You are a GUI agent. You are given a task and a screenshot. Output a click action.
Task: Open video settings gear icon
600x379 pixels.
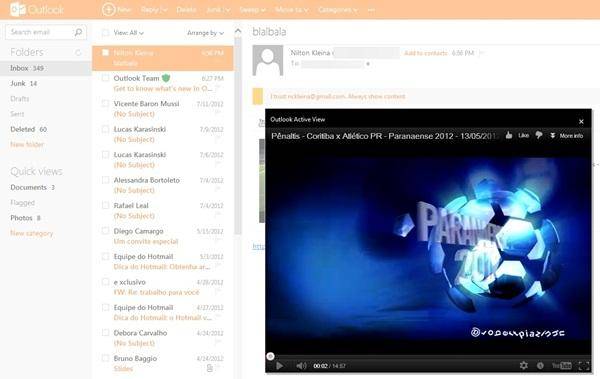[x=523, y=366]
